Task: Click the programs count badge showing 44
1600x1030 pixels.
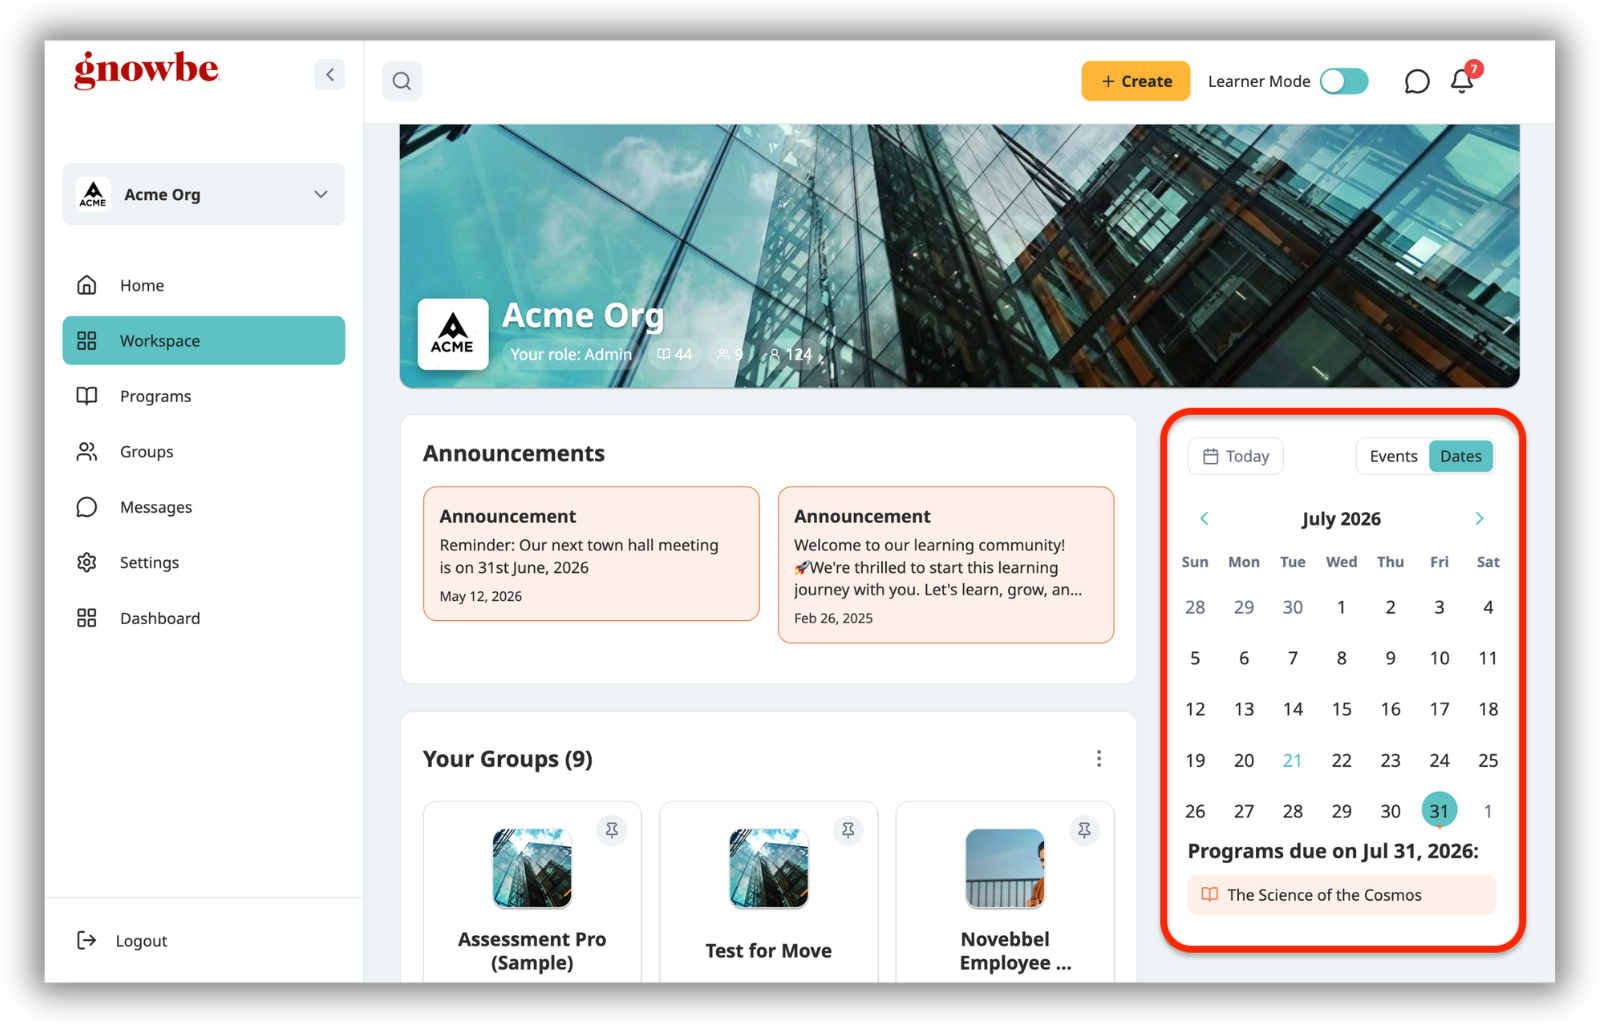Action: pos(674,354)
